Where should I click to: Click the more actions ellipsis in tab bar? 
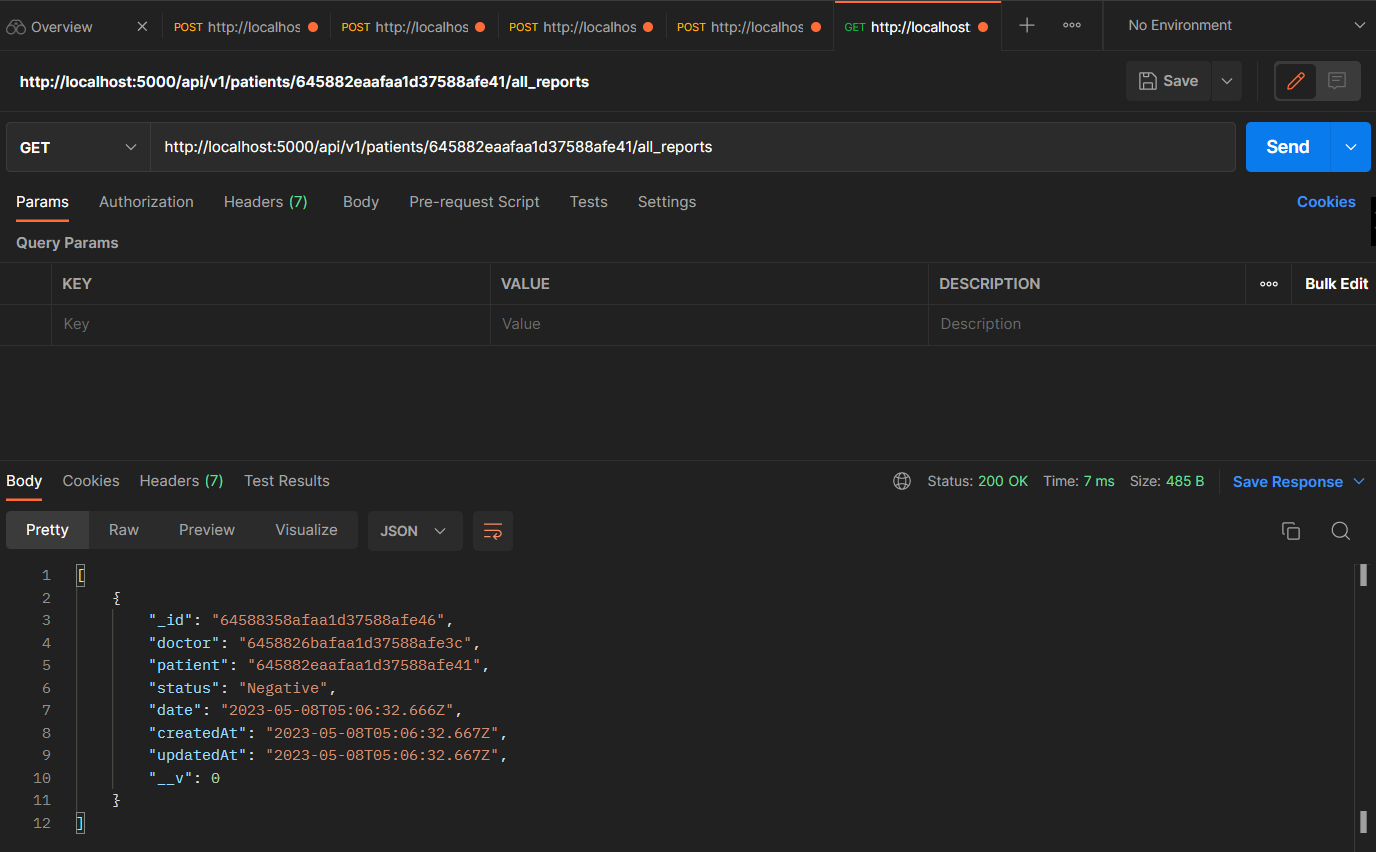click(1071, 25)
